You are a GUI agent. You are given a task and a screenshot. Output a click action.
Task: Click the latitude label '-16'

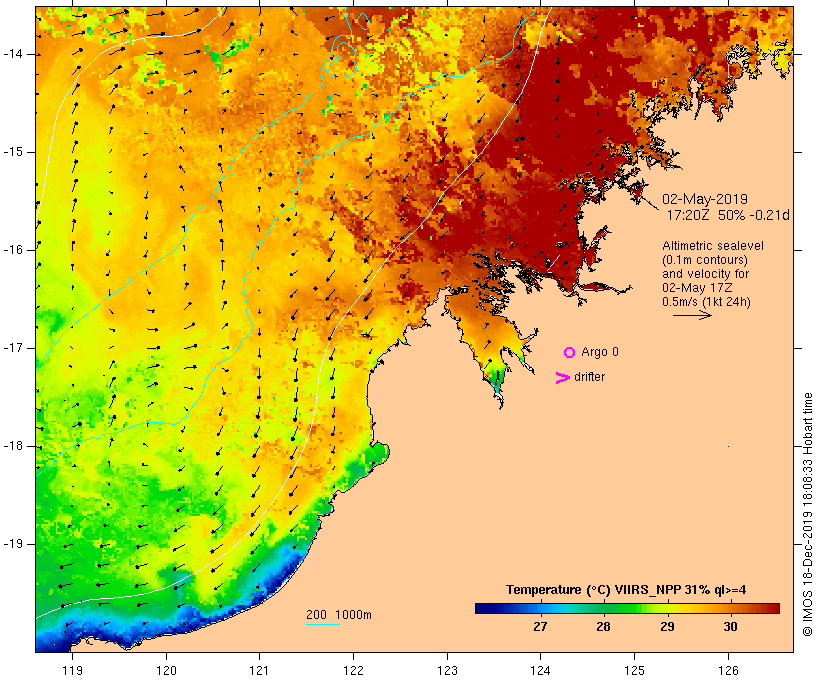pyautogui.click(x=13, y=250)
